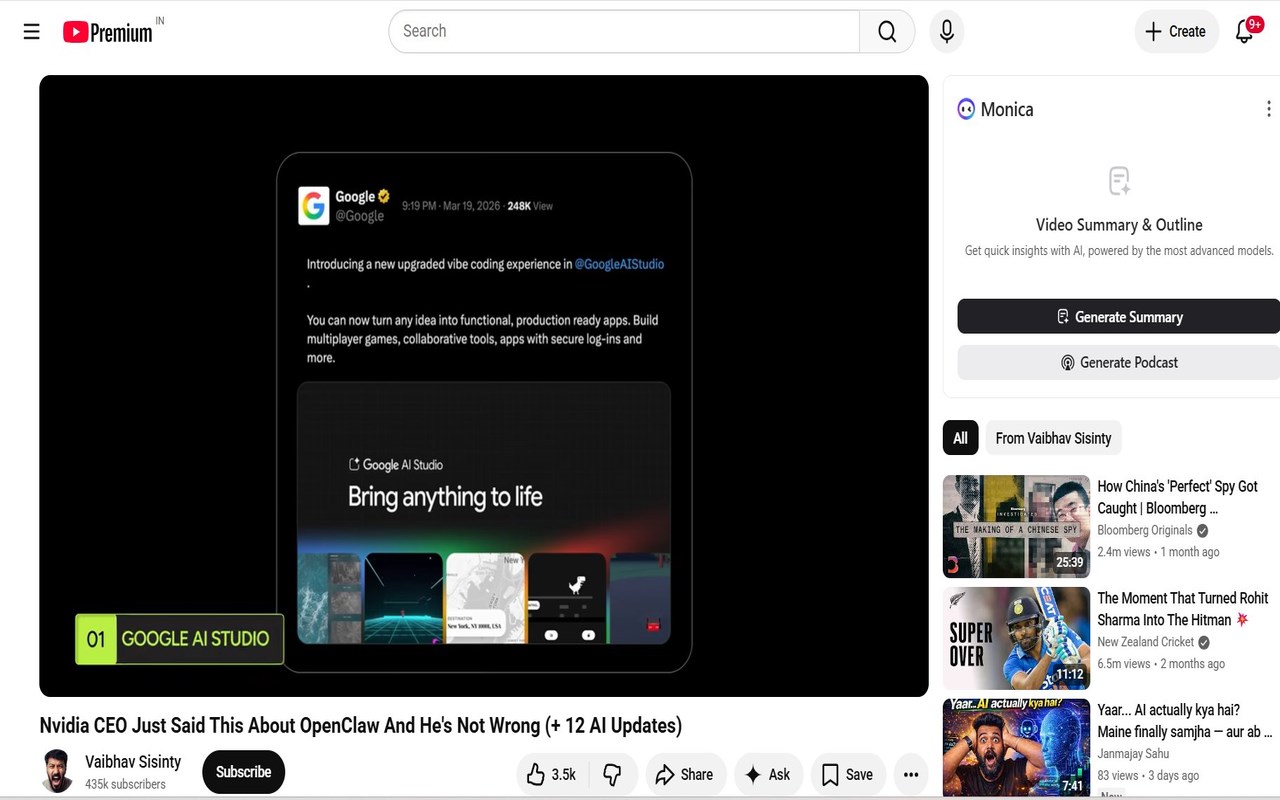Open China's 'Perfect' Spy video thumbnail
1280x800 pixels.
pyautogui.click(x=1016, y=526)
